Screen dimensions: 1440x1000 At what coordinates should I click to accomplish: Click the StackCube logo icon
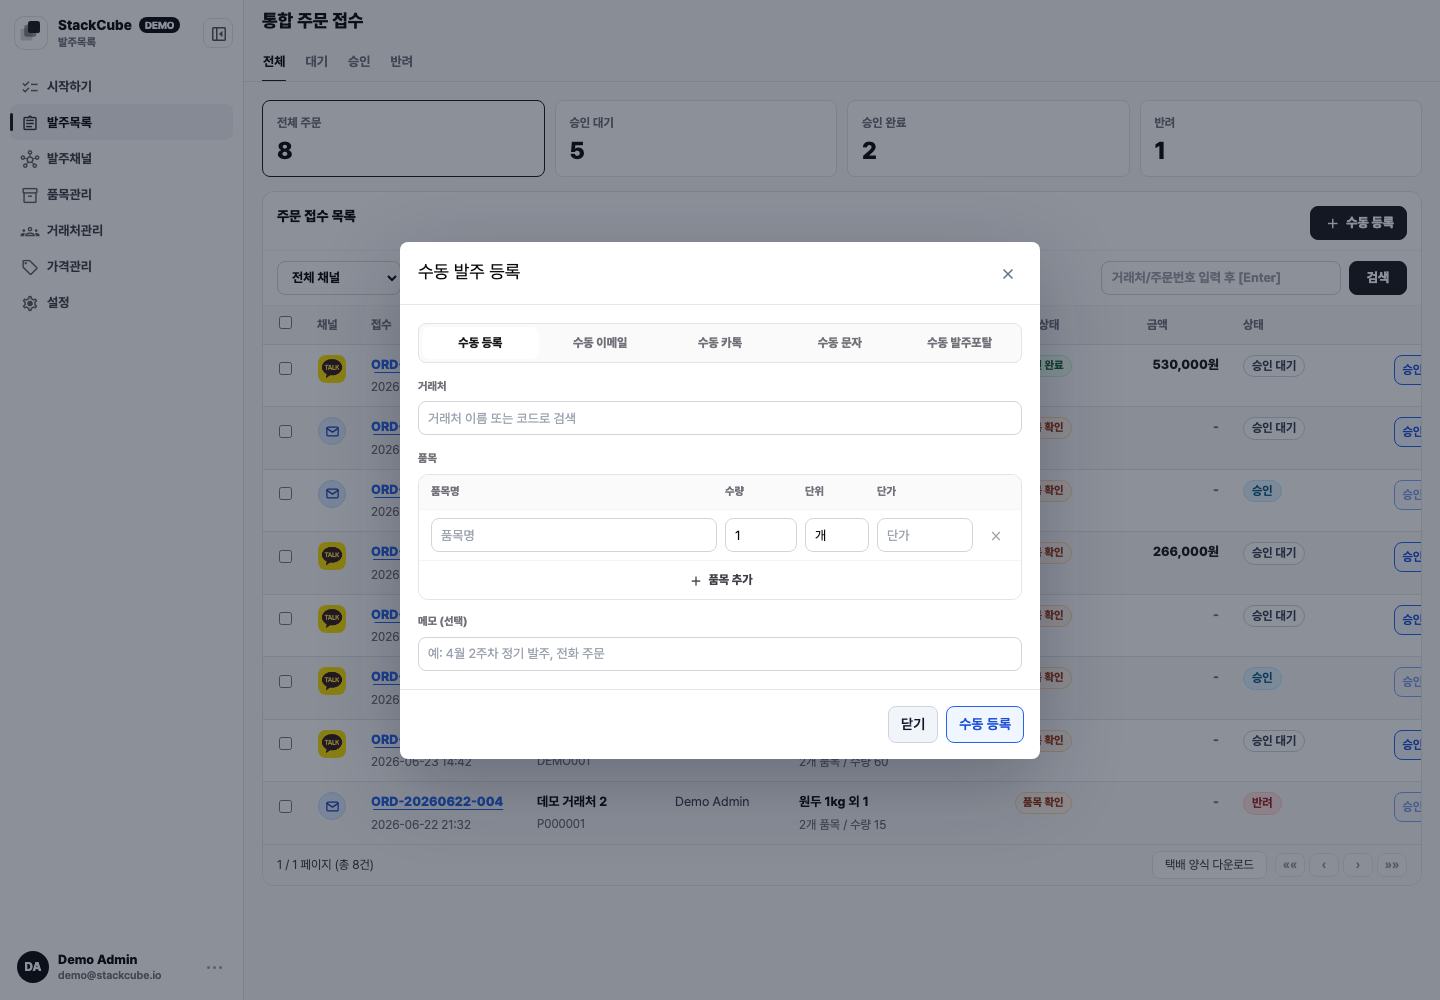tap(31, 32)
